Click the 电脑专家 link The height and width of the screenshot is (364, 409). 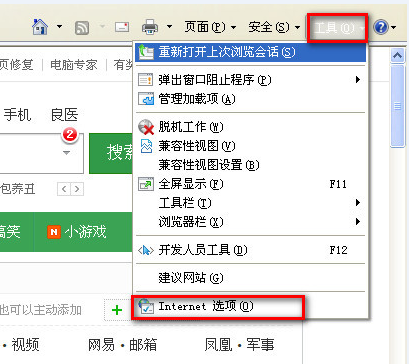74,65
